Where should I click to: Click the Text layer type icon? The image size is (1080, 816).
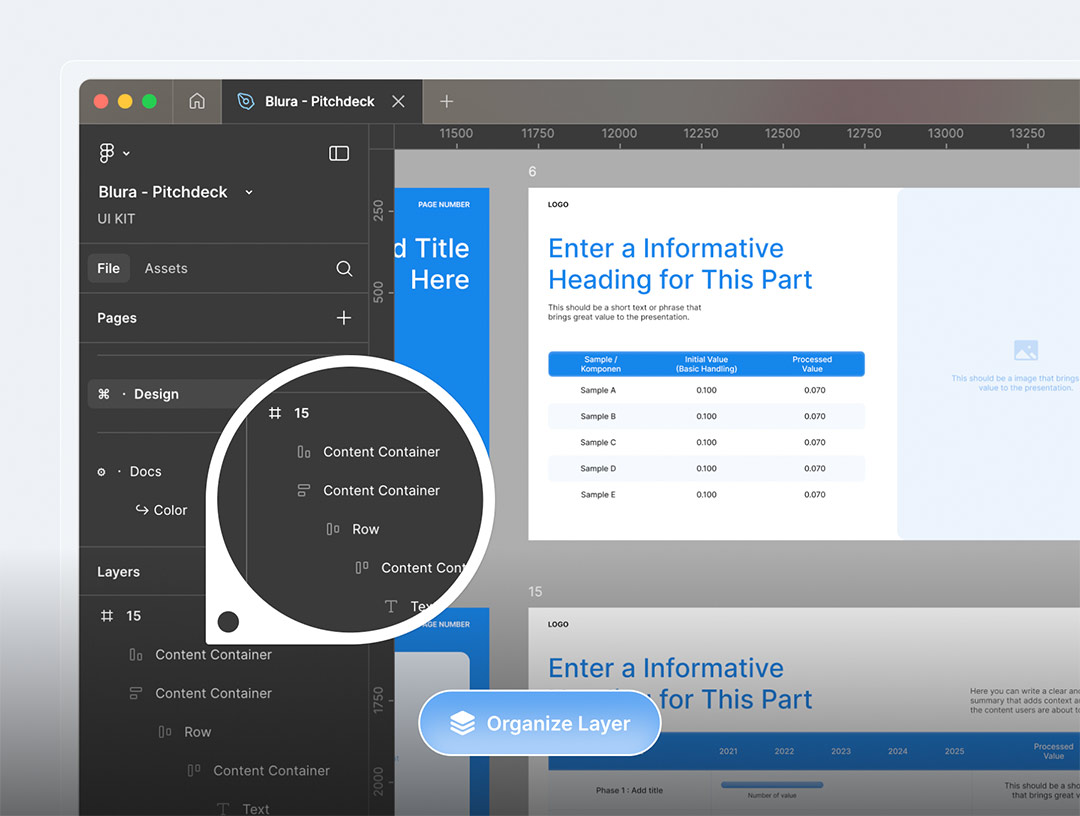[x=223, y=808]
